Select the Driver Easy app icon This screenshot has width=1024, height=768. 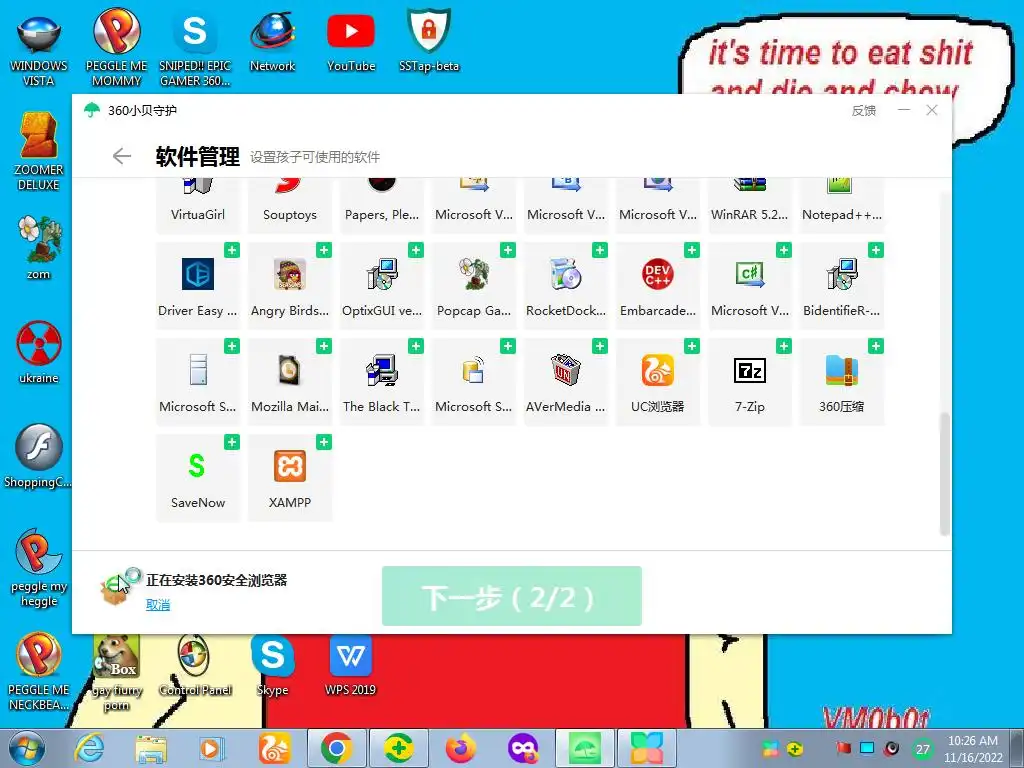coord(198,274)
